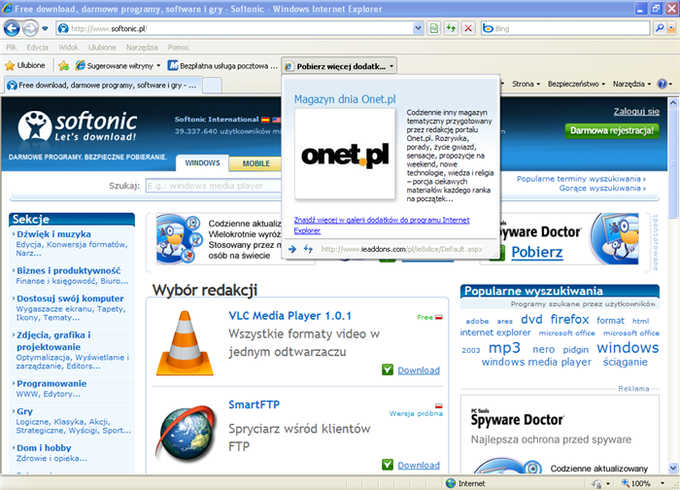Open Sugerowane witryny dropdown
Screen dimensions: 680x490
(x=118, y=65)
